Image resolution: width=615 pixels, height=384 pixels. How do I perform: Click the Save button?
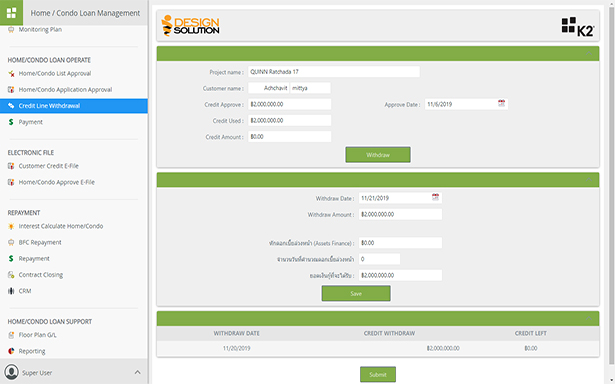pyautogui.click(x=356, y=293)
